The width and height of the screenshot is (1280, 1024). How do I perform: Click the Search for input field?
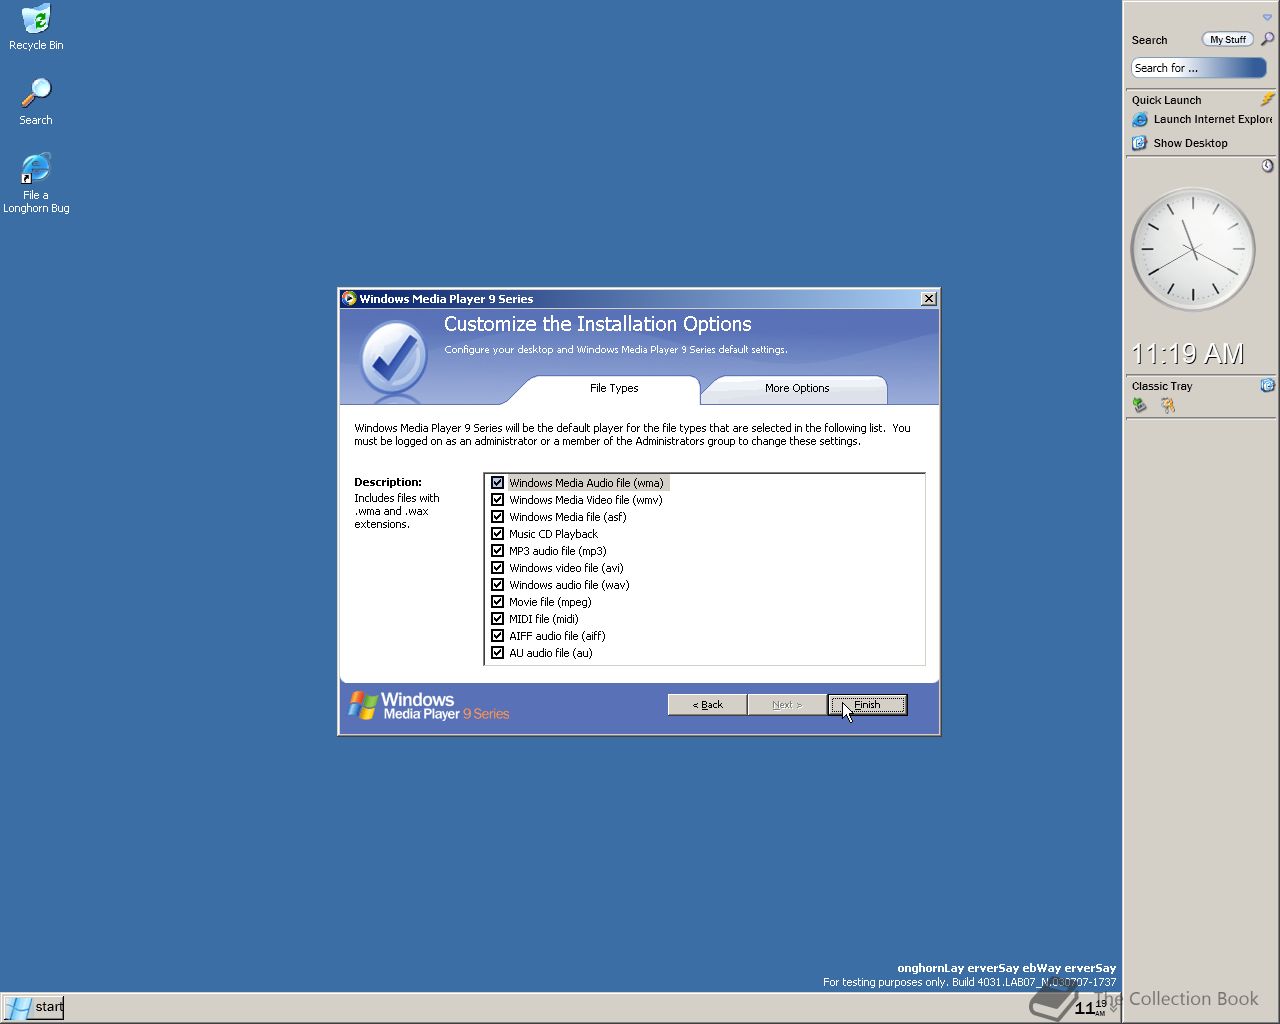click(1198, 68)
